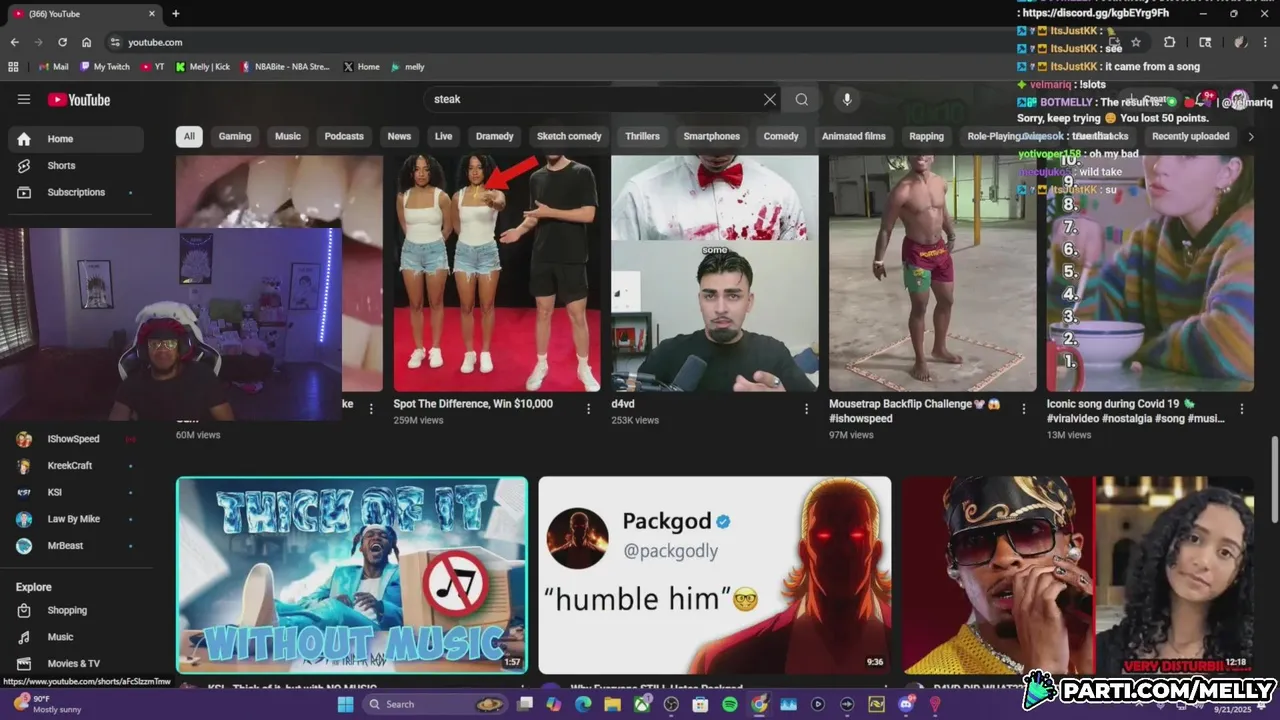Image resolution: width=1280 pixels, height=720 pixels.
Task: Select the News filter chip
Action: [x=399, y=136]
